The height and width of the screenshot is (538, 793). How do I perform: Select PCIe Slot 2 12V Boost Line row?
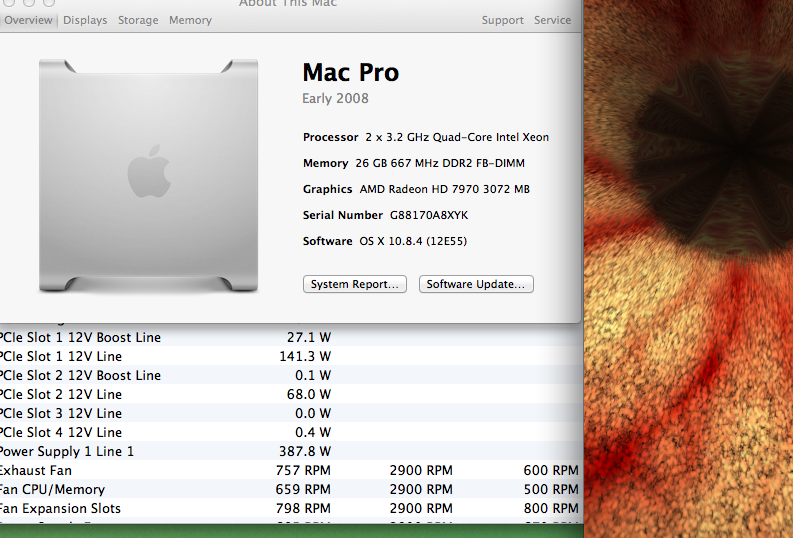(x=291, y=375)
